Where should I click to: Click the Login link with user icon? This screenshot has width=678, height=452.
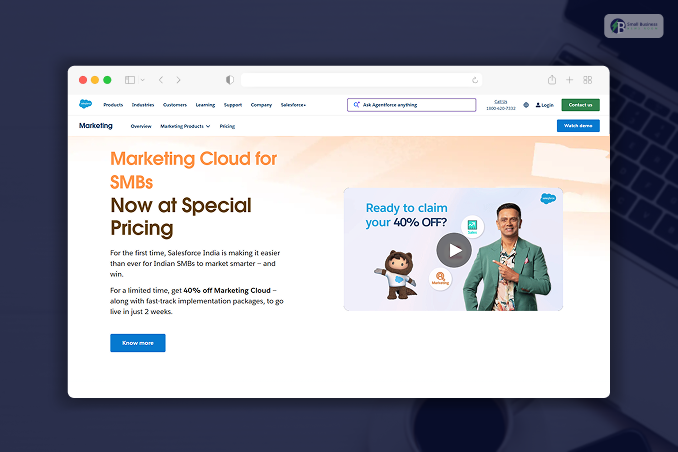(x=544, y=105)
